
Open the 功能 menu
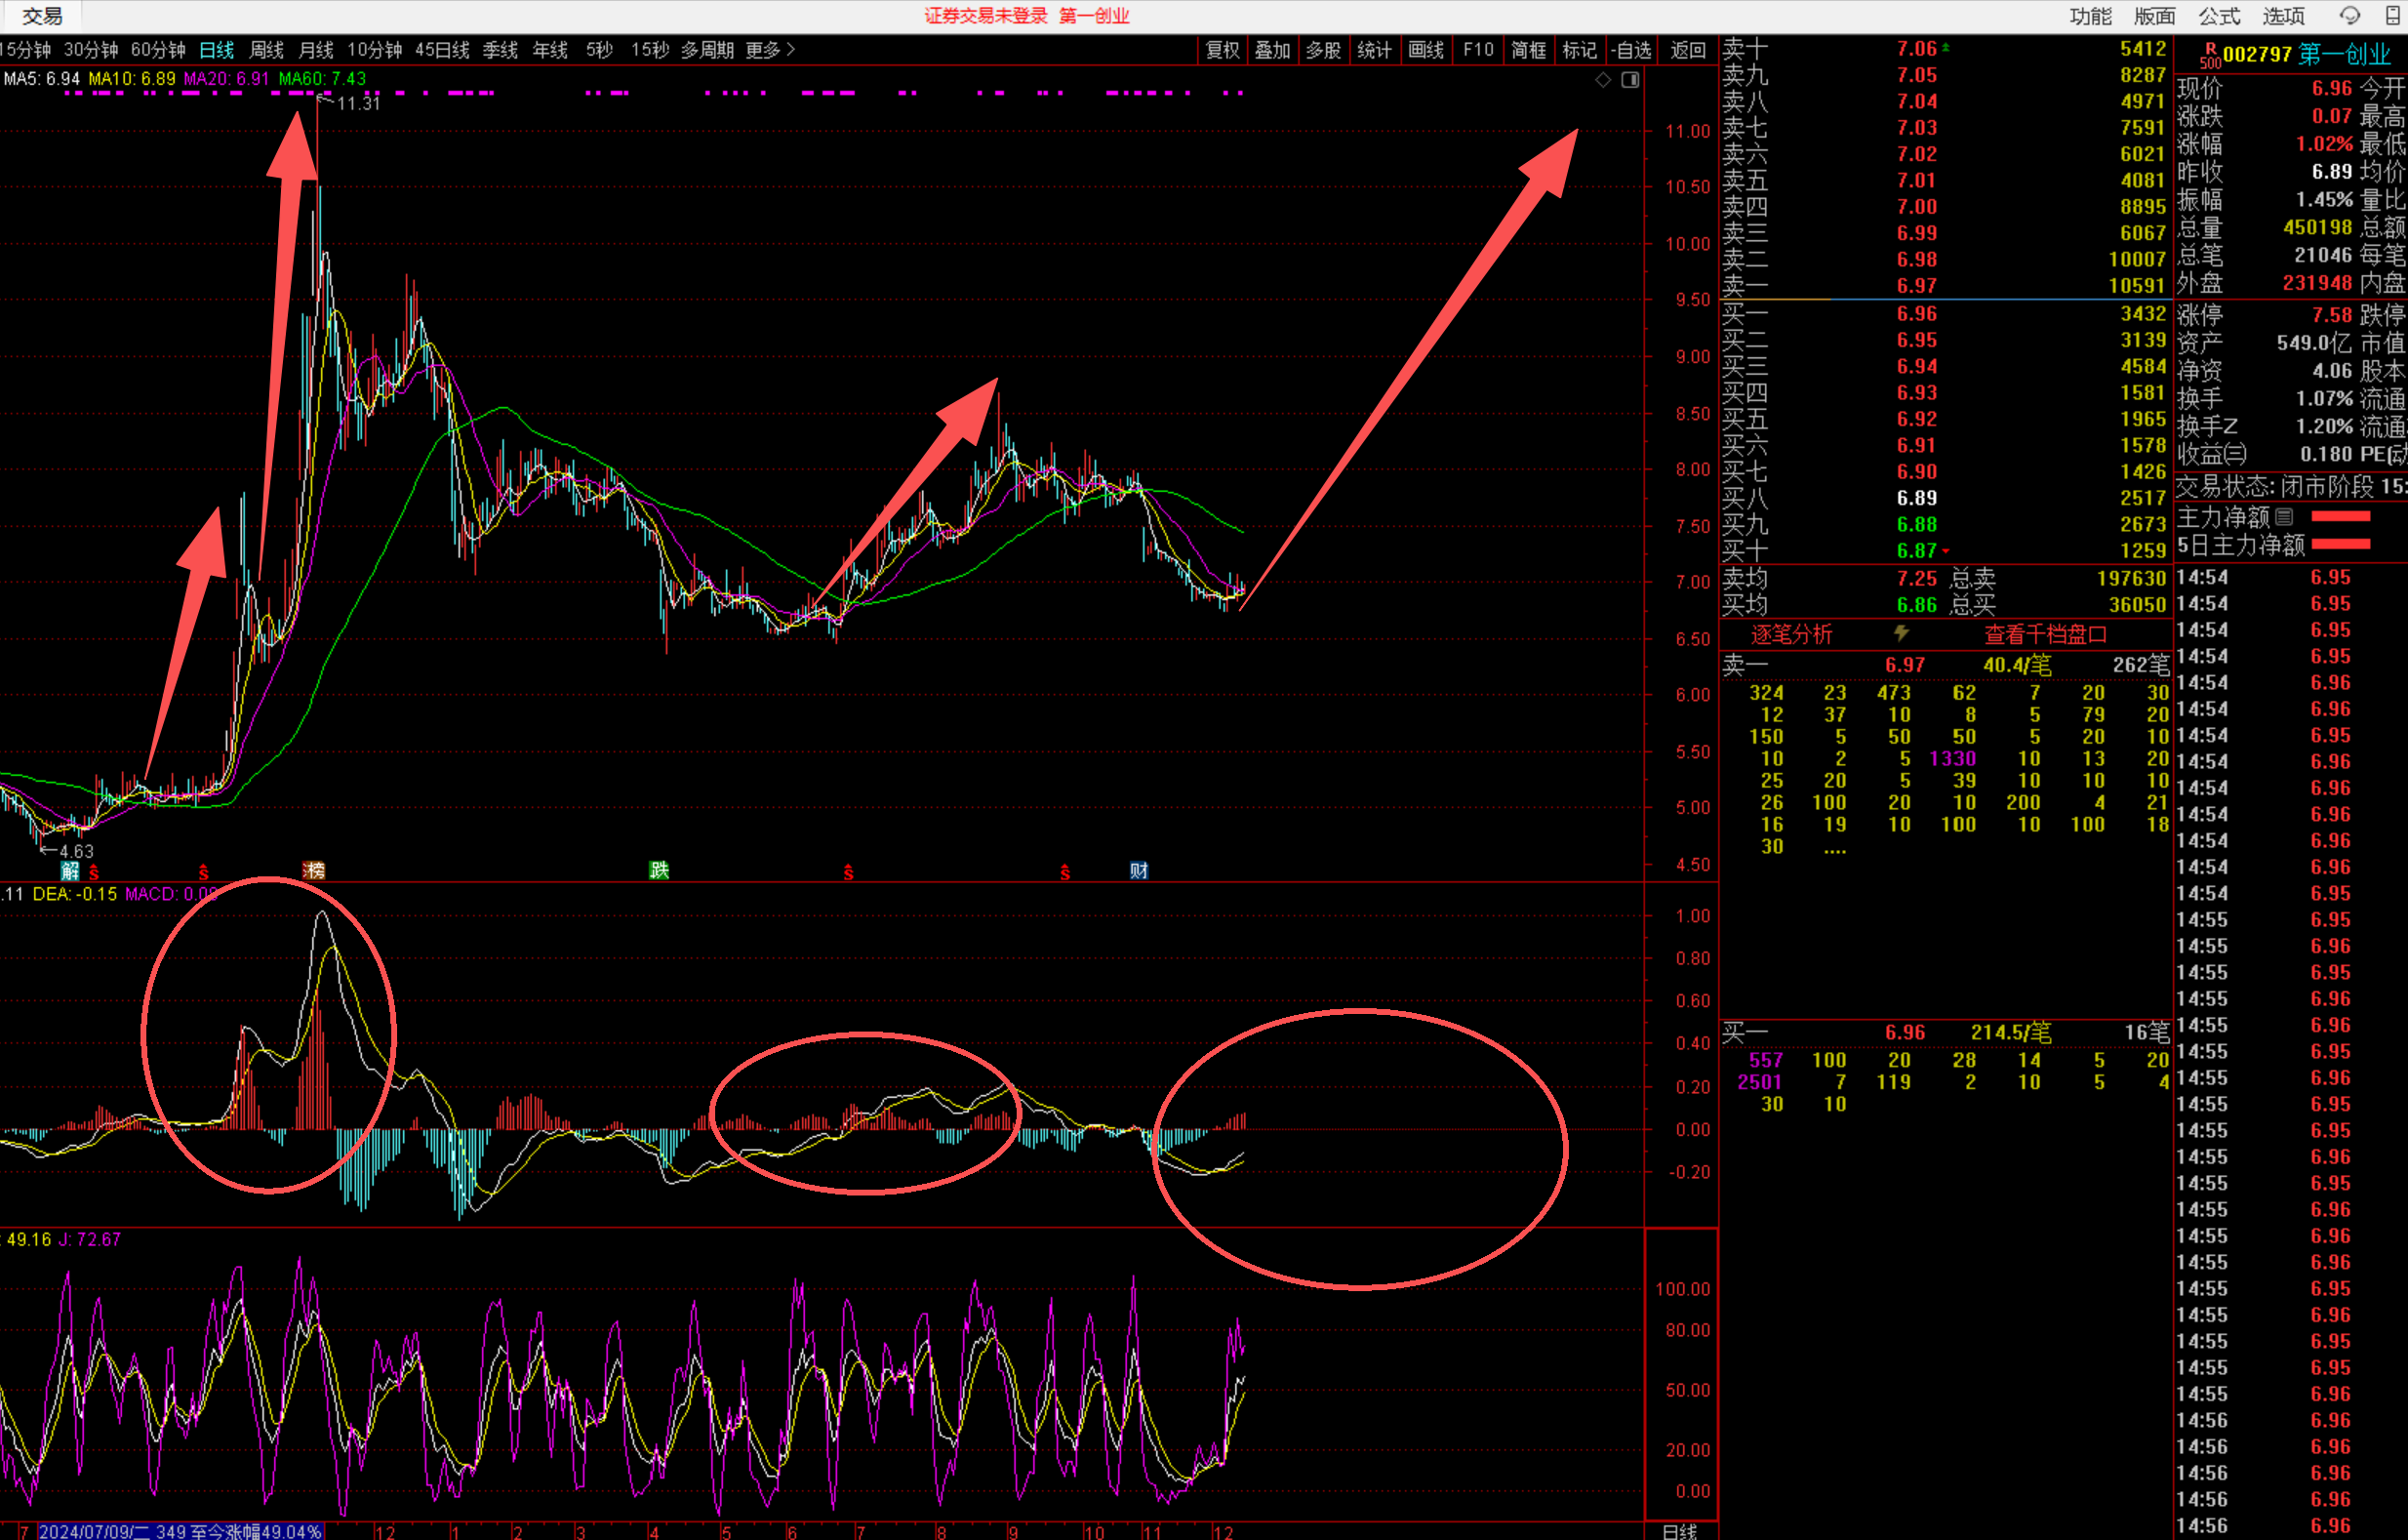tap(2090, 16)
